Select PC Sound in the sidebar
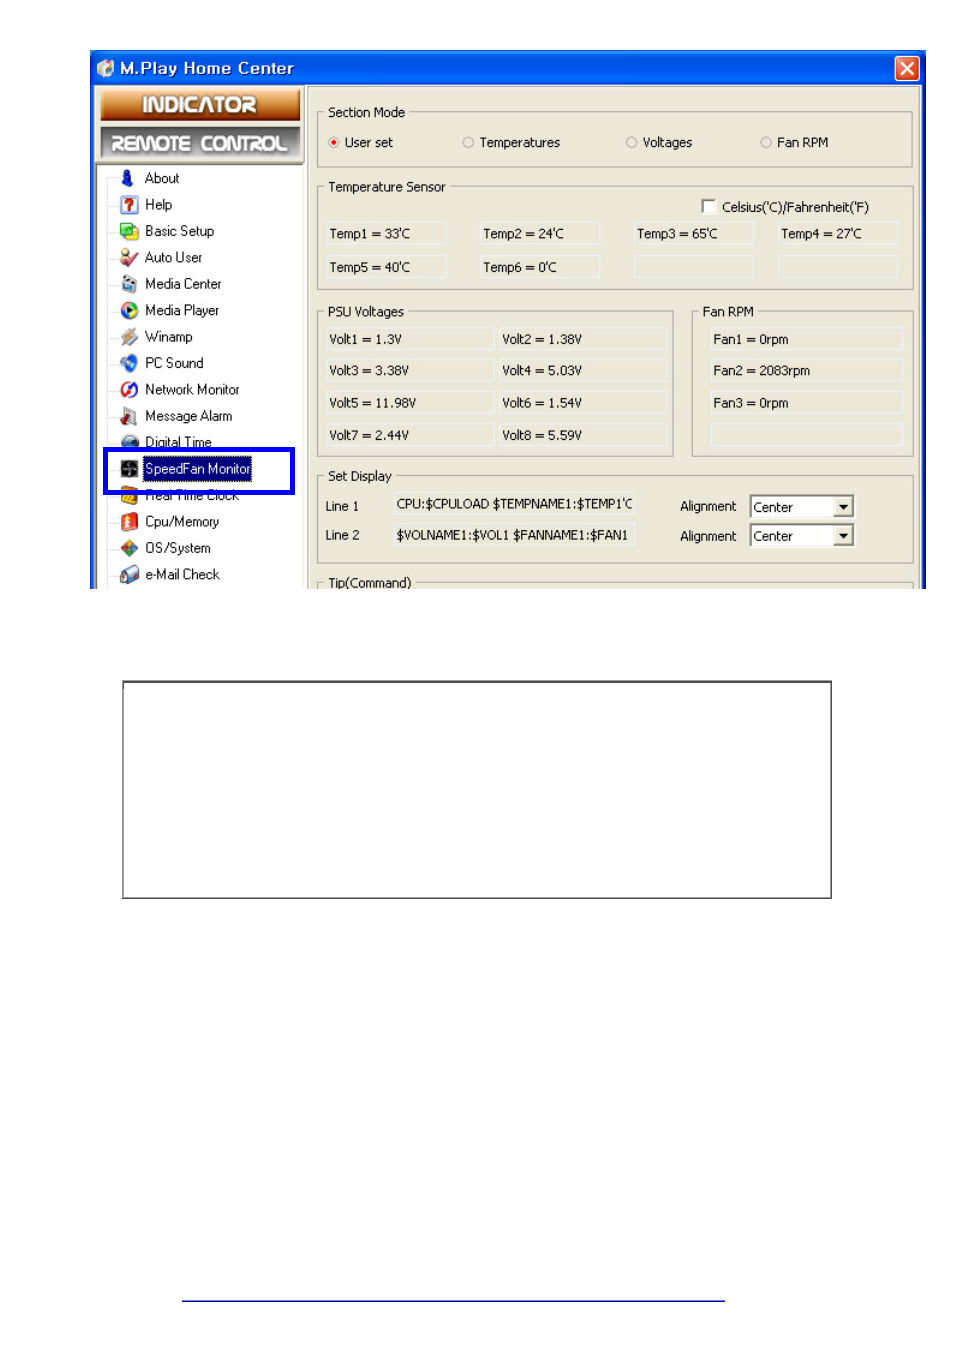Image resolution: width=954 pixels, height=1350 pixels. click(174, 363)
